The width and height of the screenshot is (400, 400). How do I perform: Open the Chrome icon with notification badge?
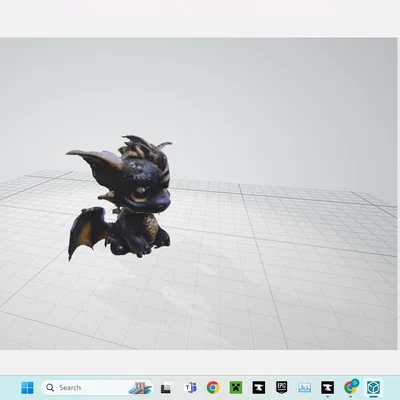pos(351,387)
